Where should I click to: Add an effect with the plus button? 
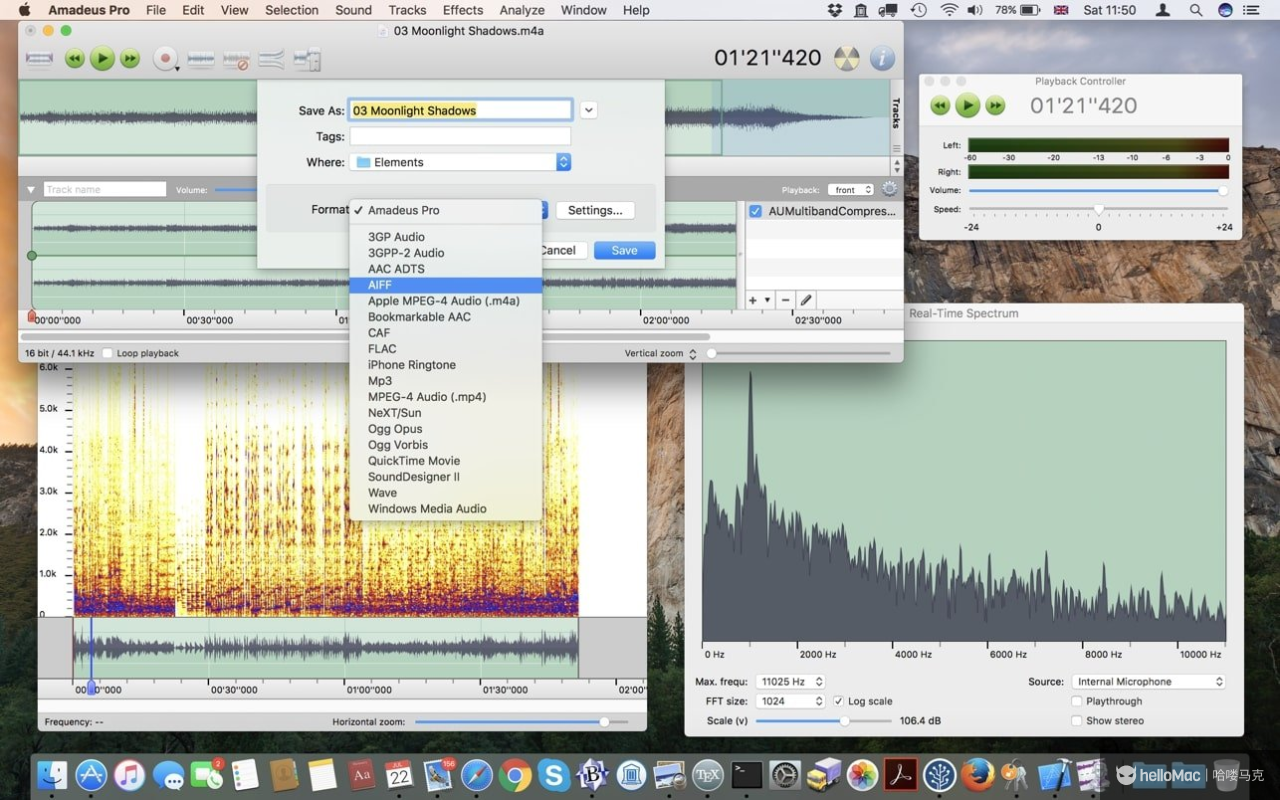(753, 300)
